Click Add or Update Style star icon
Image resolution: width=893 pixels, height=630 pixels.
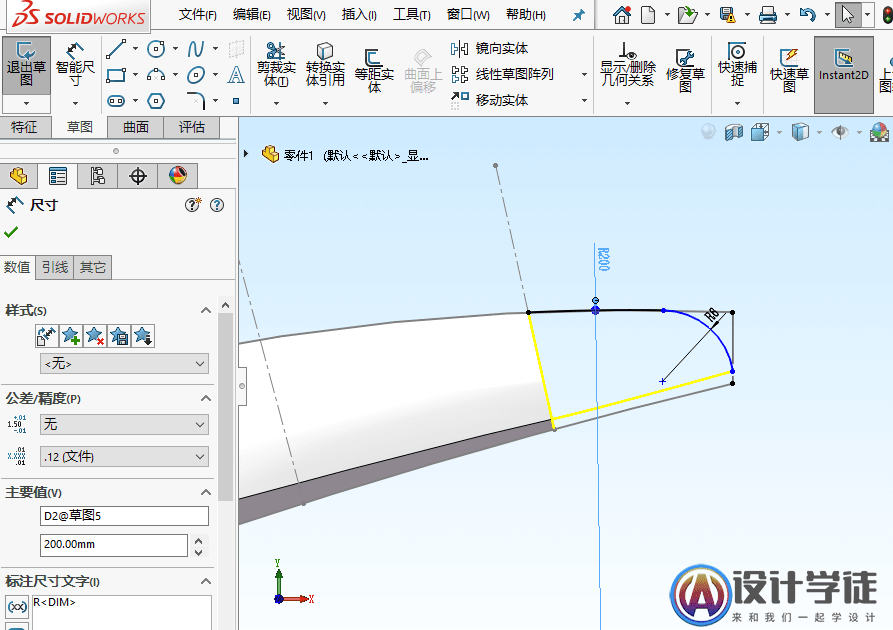coord(71,336)
